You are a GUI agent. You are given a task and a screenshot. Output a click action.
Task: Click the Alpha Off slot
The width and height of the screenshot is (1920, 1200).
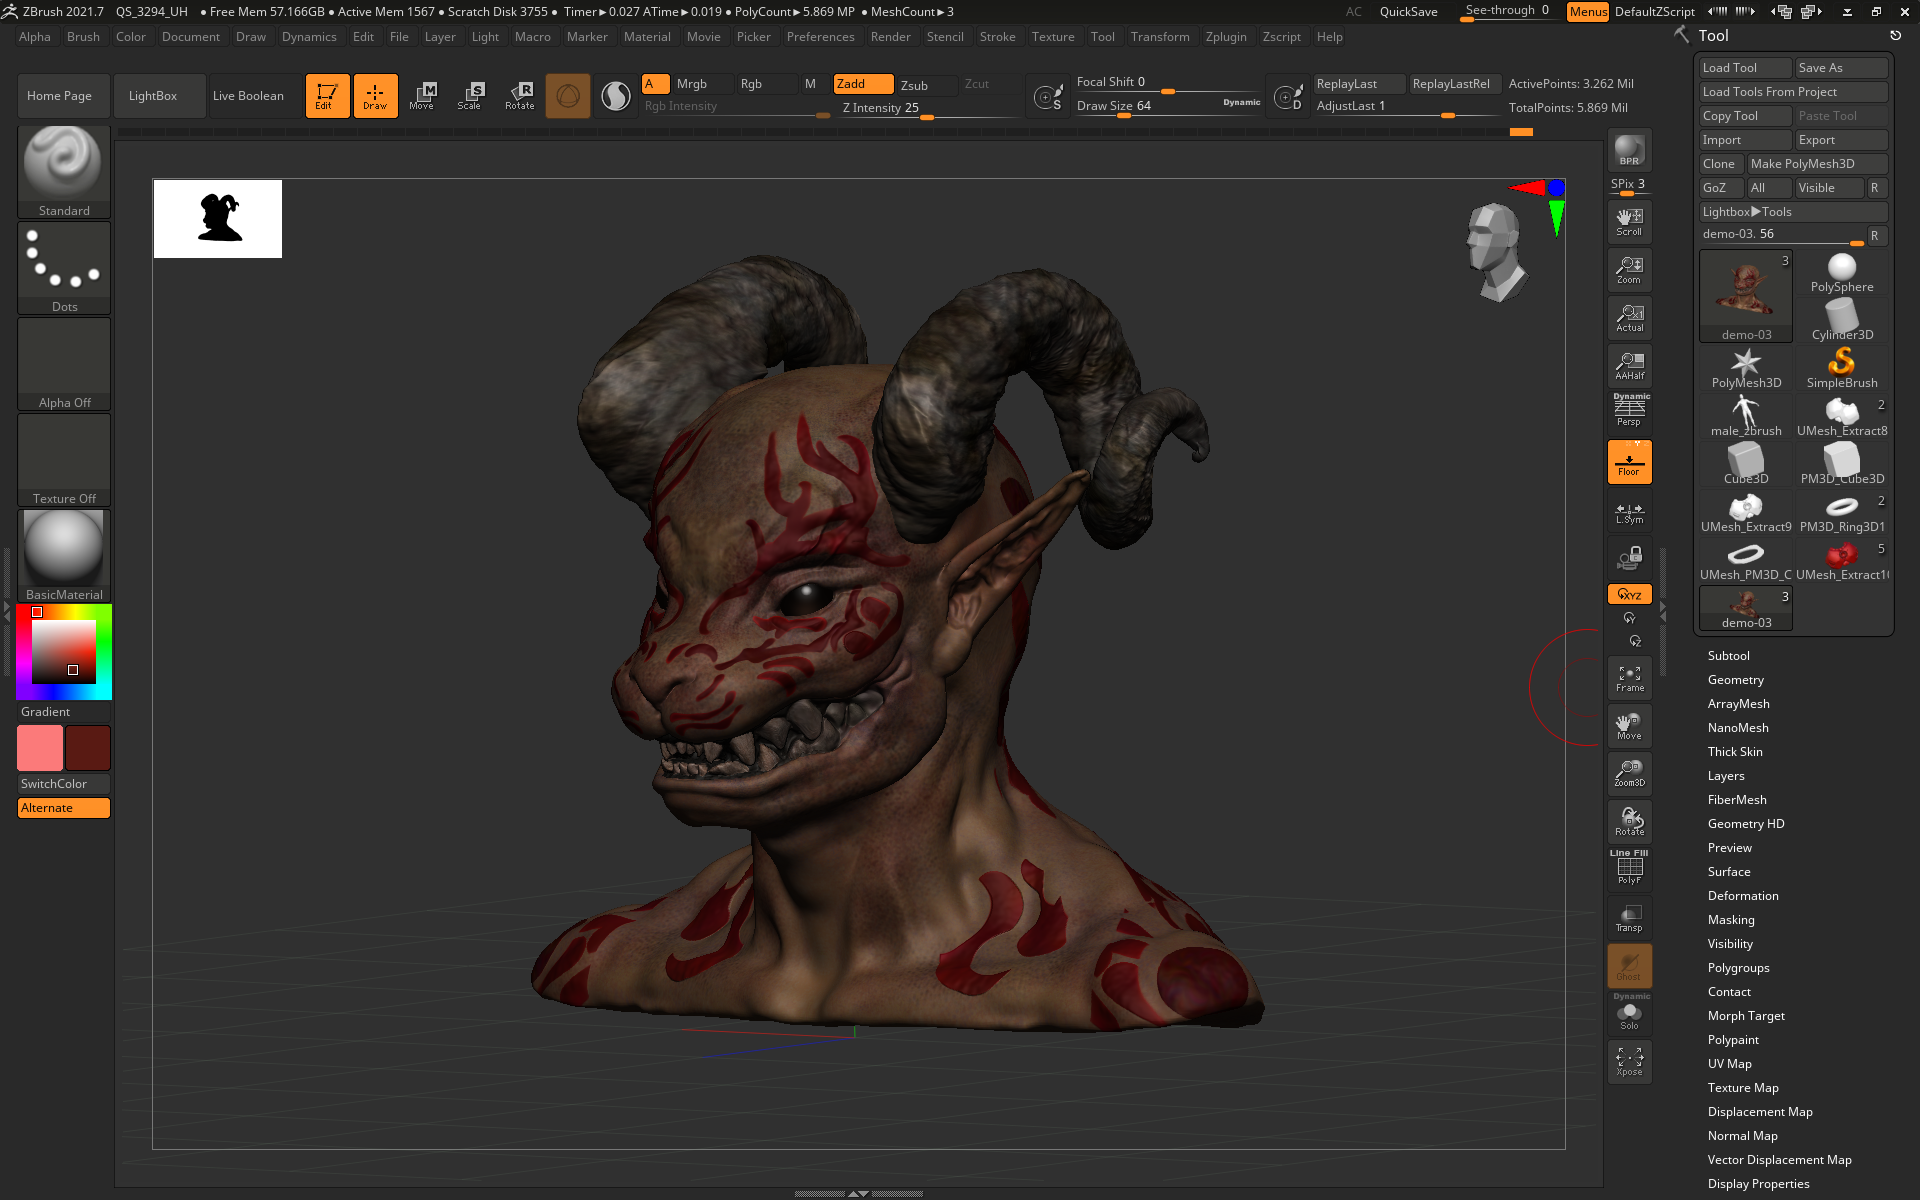(64, 363)
